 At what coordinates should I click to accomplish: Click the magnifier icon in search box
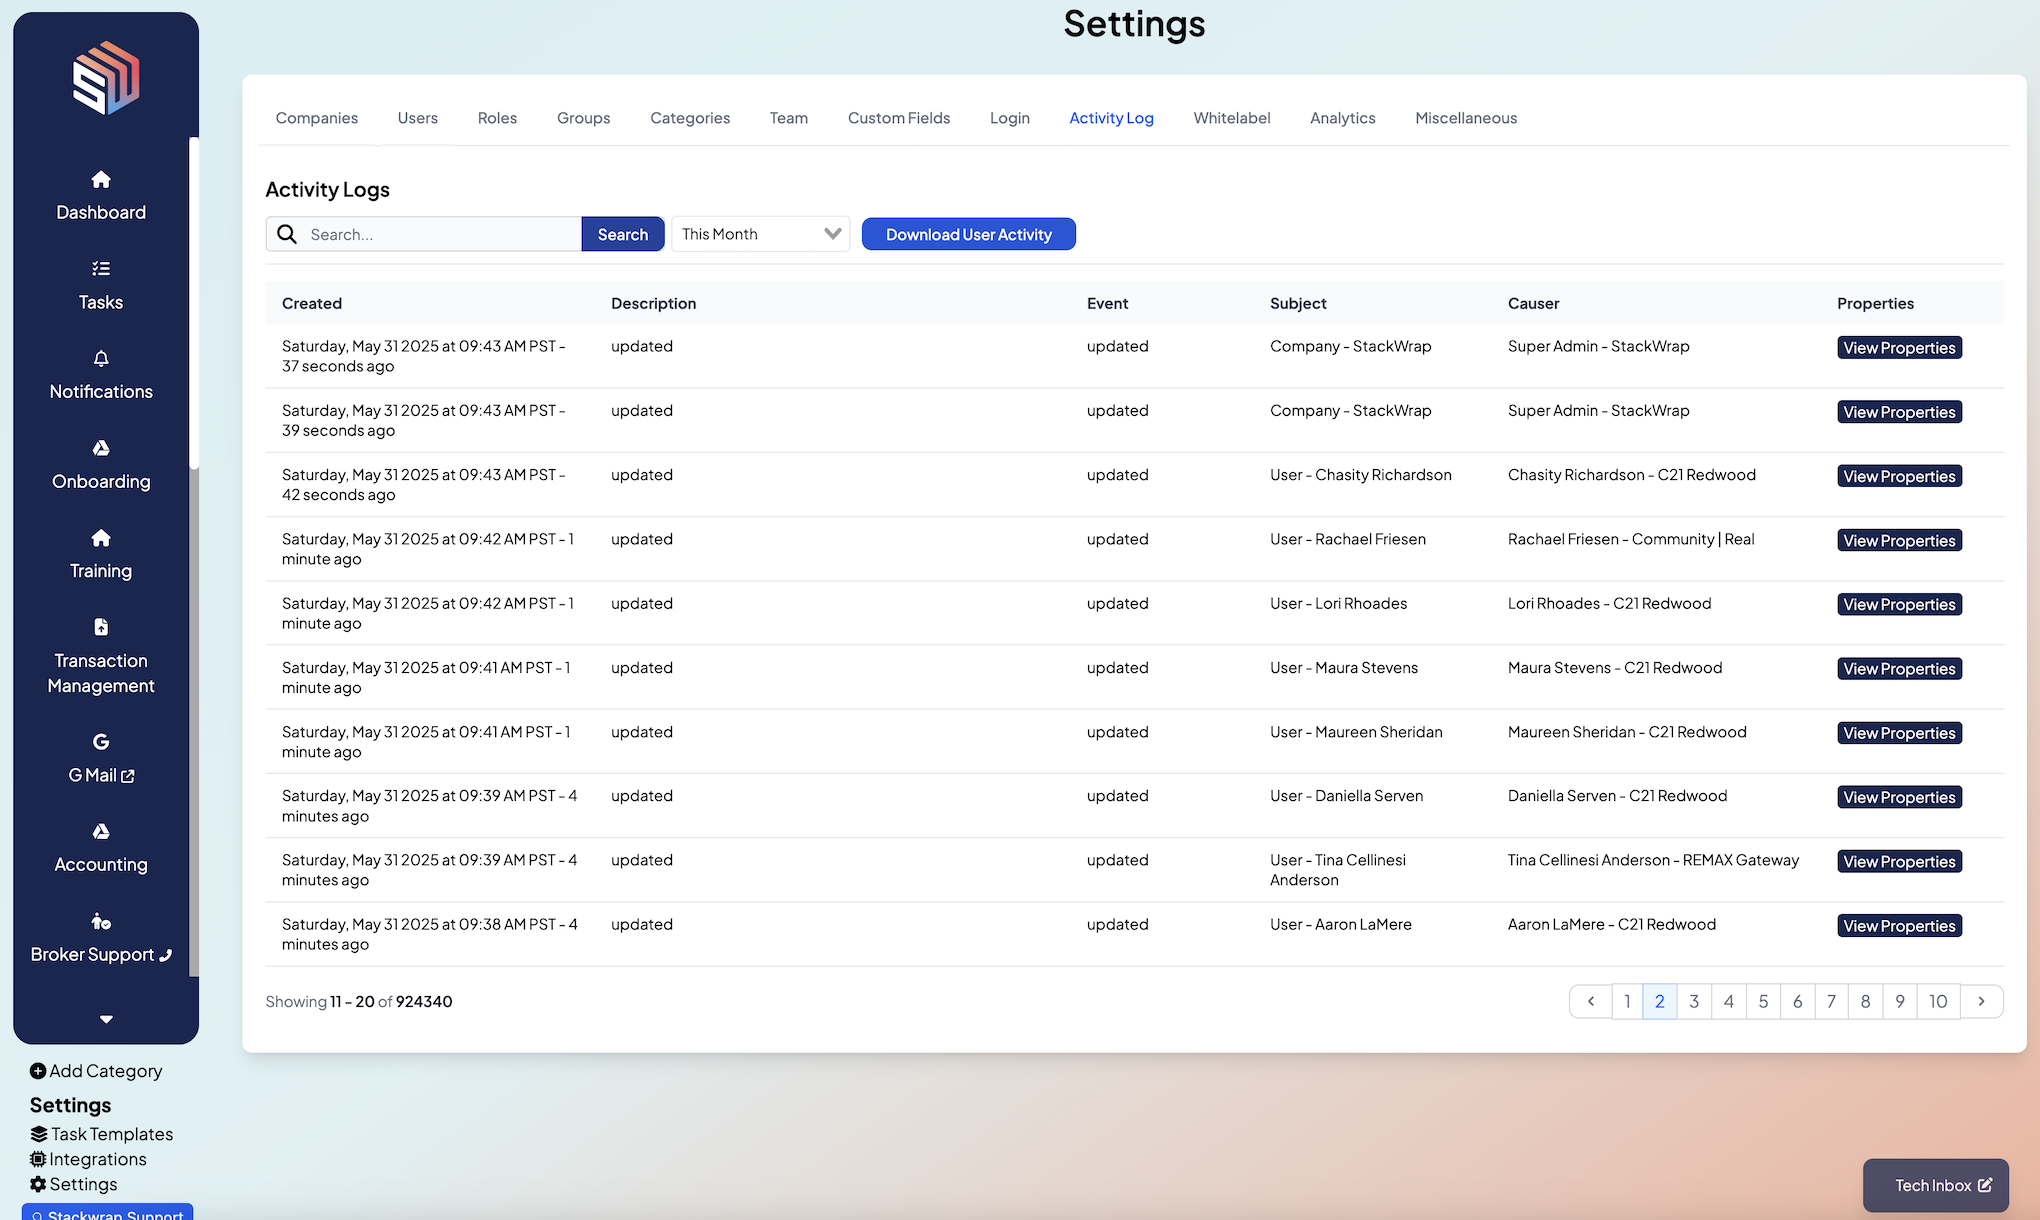click(x=287, y=234)
